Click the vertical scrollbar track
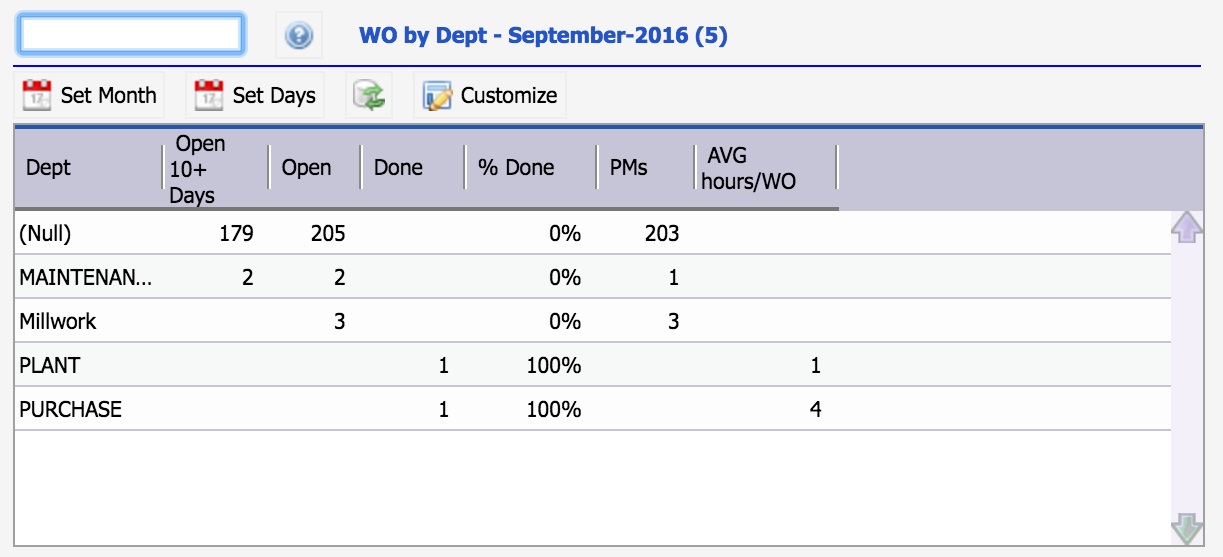Image resolution: width=1223 pixels, height=557 pixels. (x=1186, y=380)
